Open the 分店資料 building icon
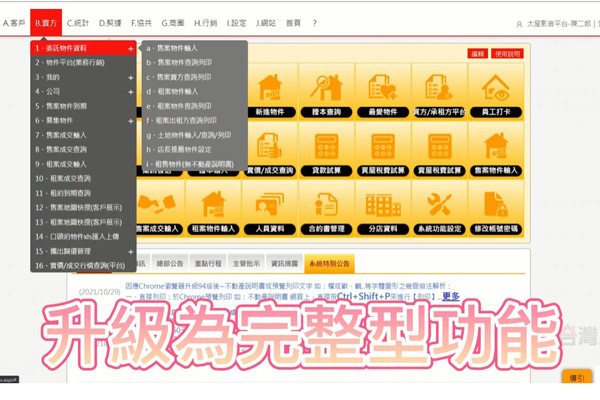600x400 pixels. [x=383, y=205]
